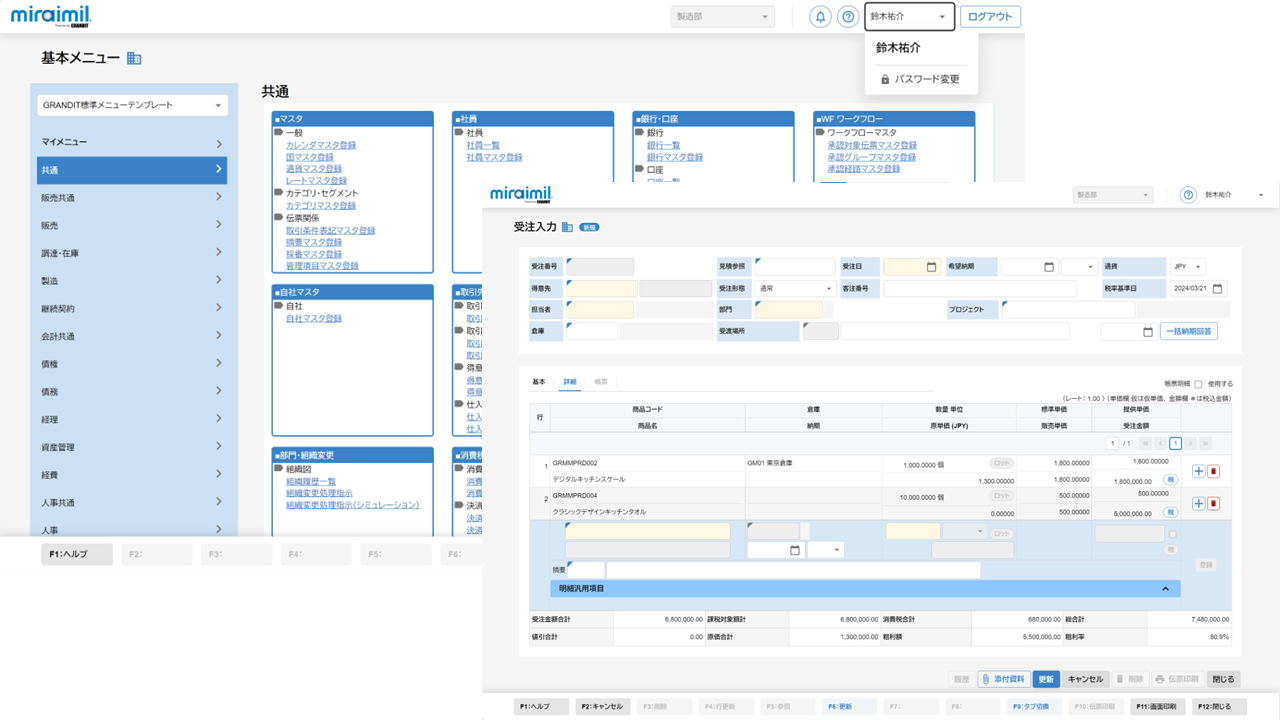The width and height of the screenshot is (1280, 720).
Task: Click F6:更新 function key
Action: pyautogui.click(x=850, y=706)
